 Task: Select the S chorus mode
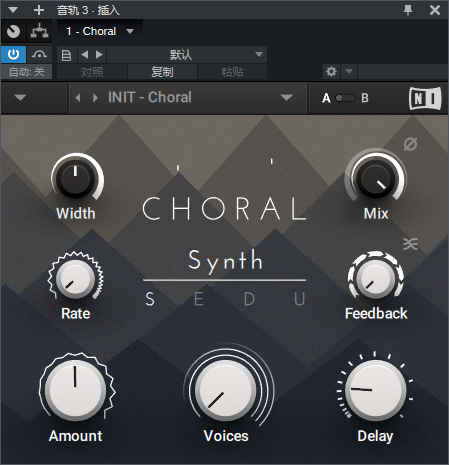[x=150, y=299]
